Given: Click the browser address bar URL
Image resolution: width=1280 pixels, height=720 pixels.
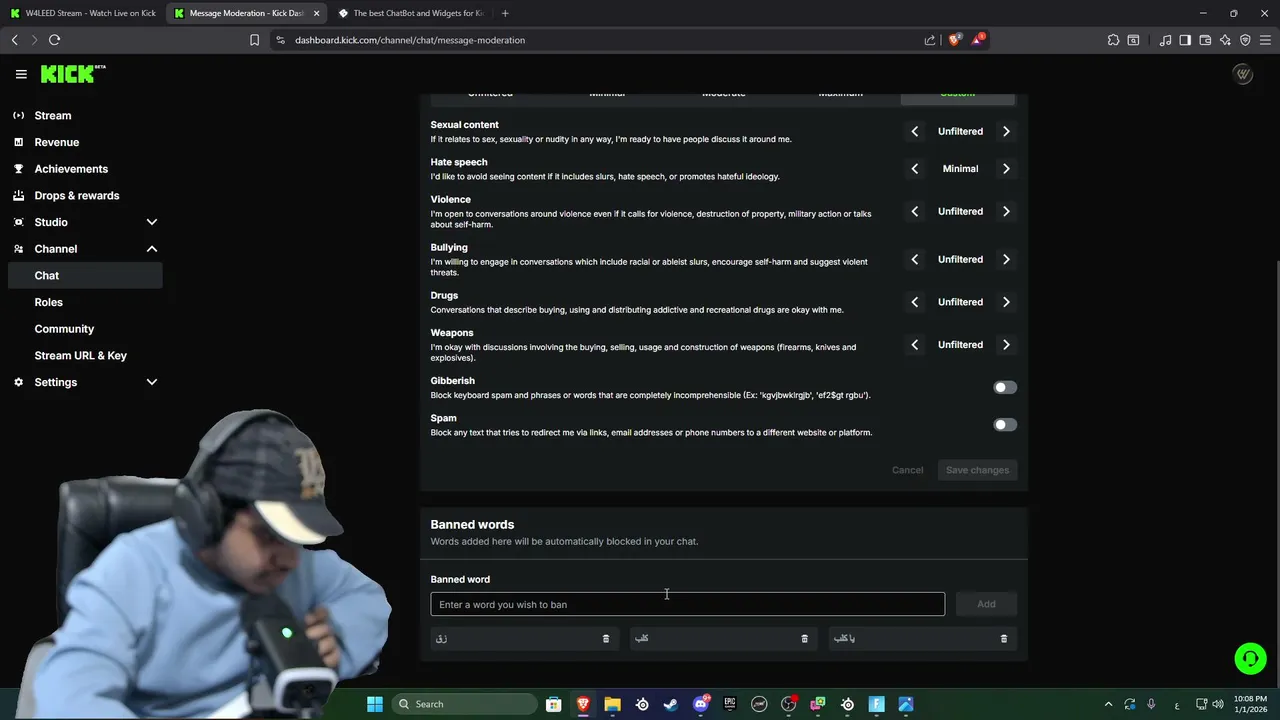Looking at the screenshot, I should (410, 40).
